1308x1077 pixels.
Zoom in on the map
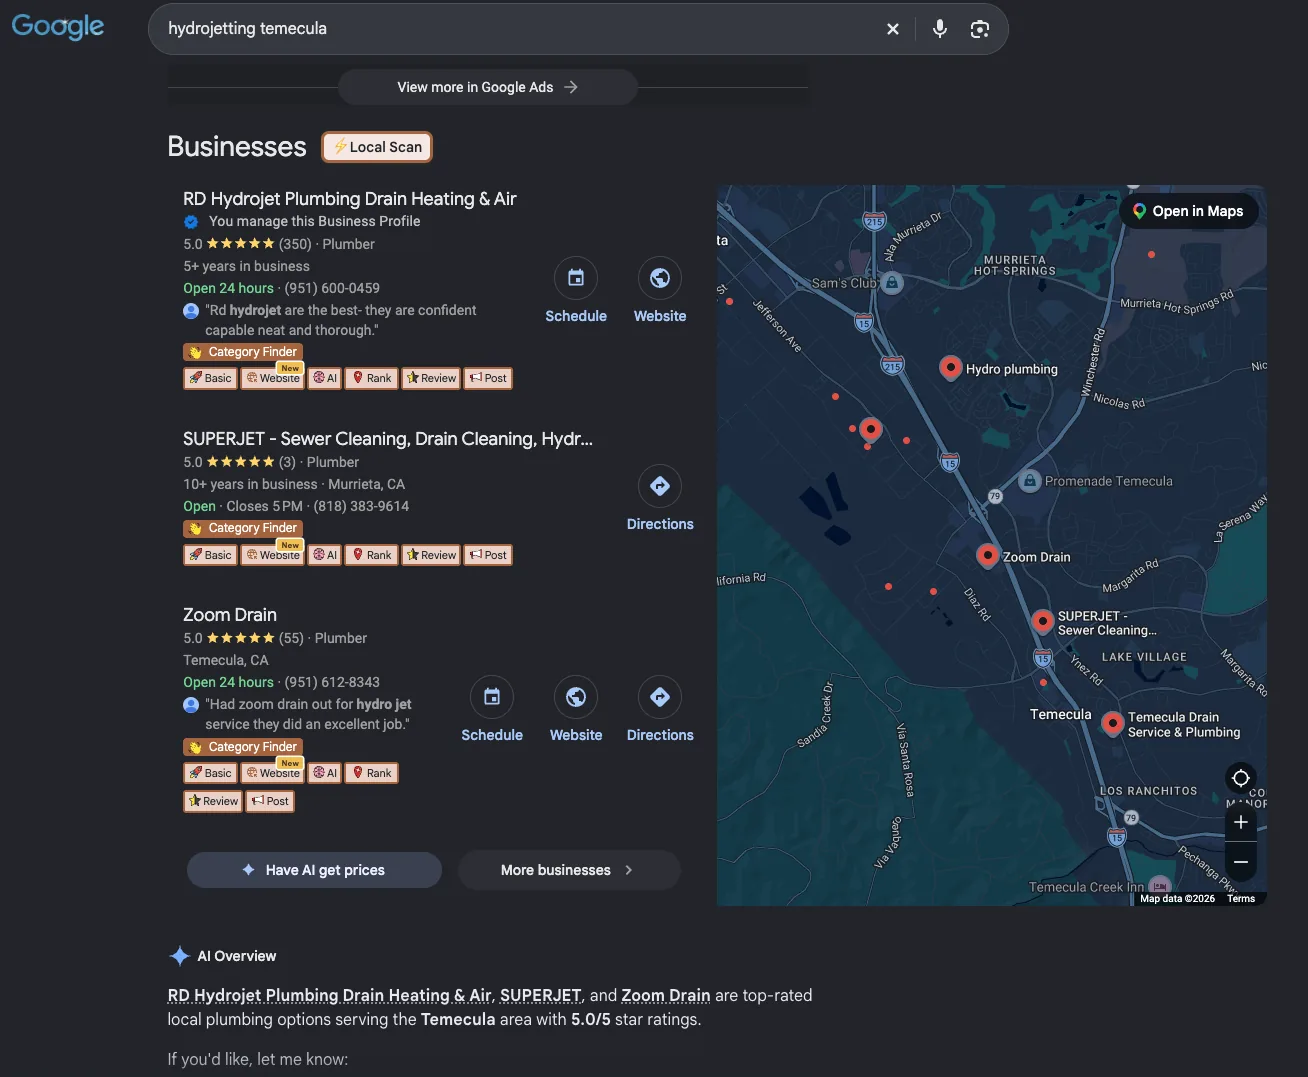[x=1241, y=822]
